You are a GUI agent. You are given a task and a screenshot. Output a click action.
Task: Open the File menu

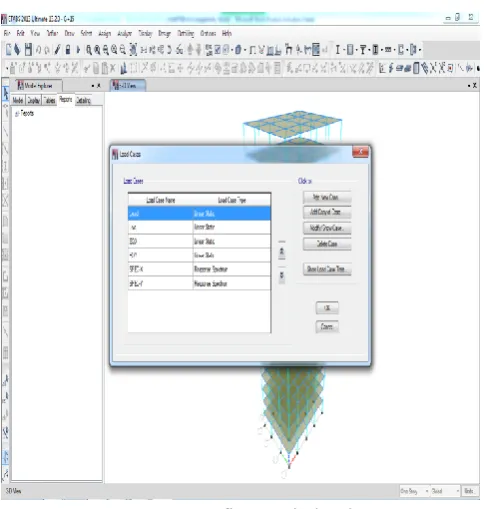point(7,33)
